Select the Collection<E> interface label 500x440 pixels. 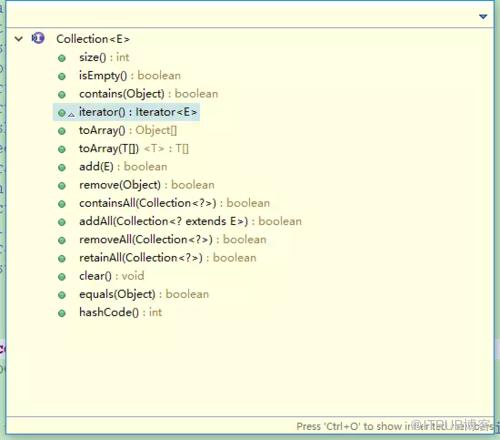tap(93, 39)
